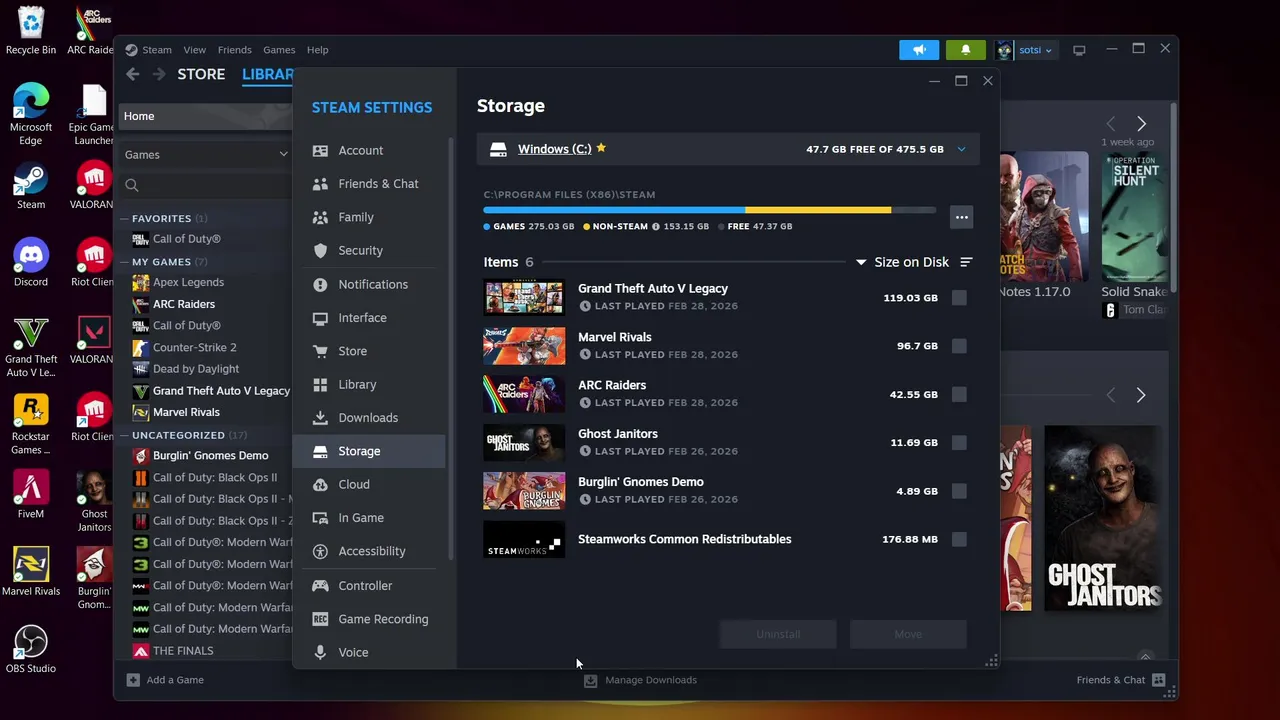Click the Add a Game plus icon
This screenshot has height=720, width=1280.
tap(133, 680)
